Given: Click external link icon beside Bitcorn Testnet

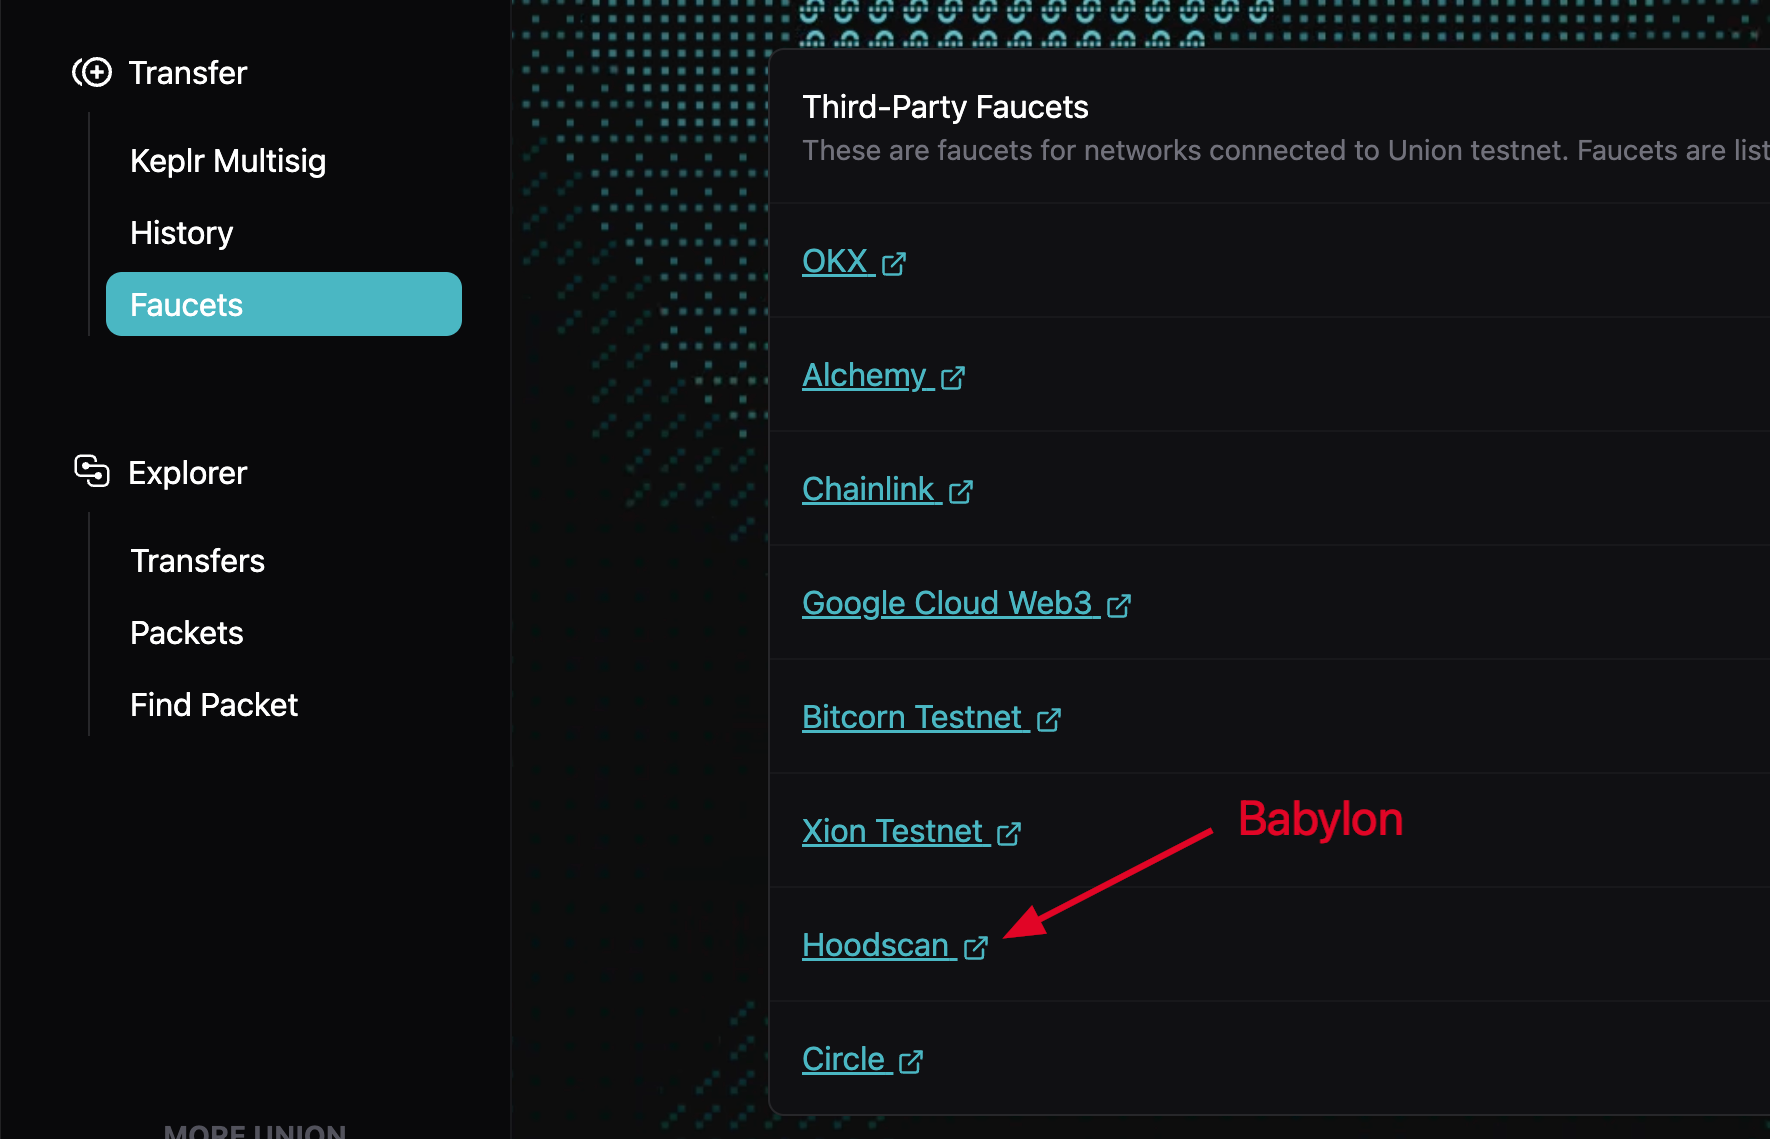Looking at the screenshot, I should pyautogui.click(x=1049, y=719).
